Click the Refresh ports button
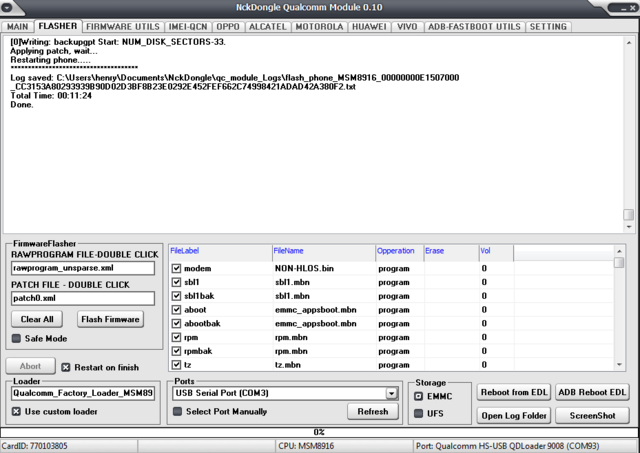 coord(373,411)
